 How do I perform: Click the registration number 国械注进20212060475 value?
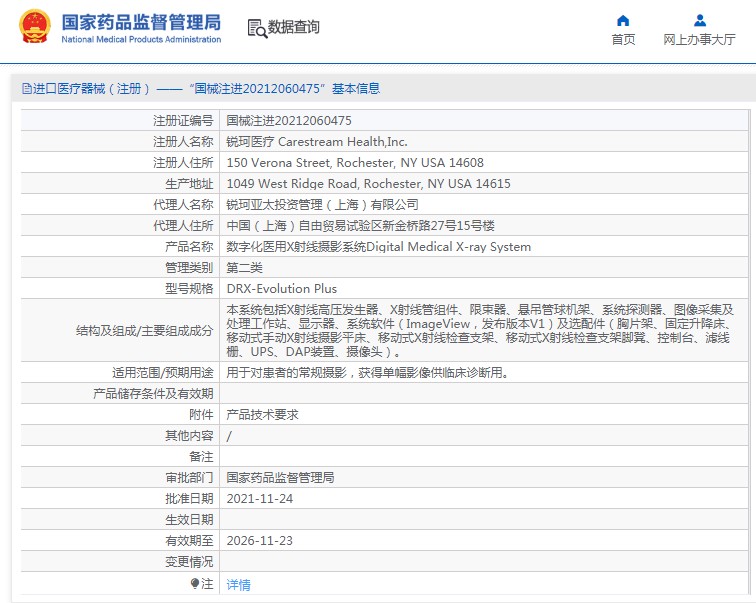point(289,120)
